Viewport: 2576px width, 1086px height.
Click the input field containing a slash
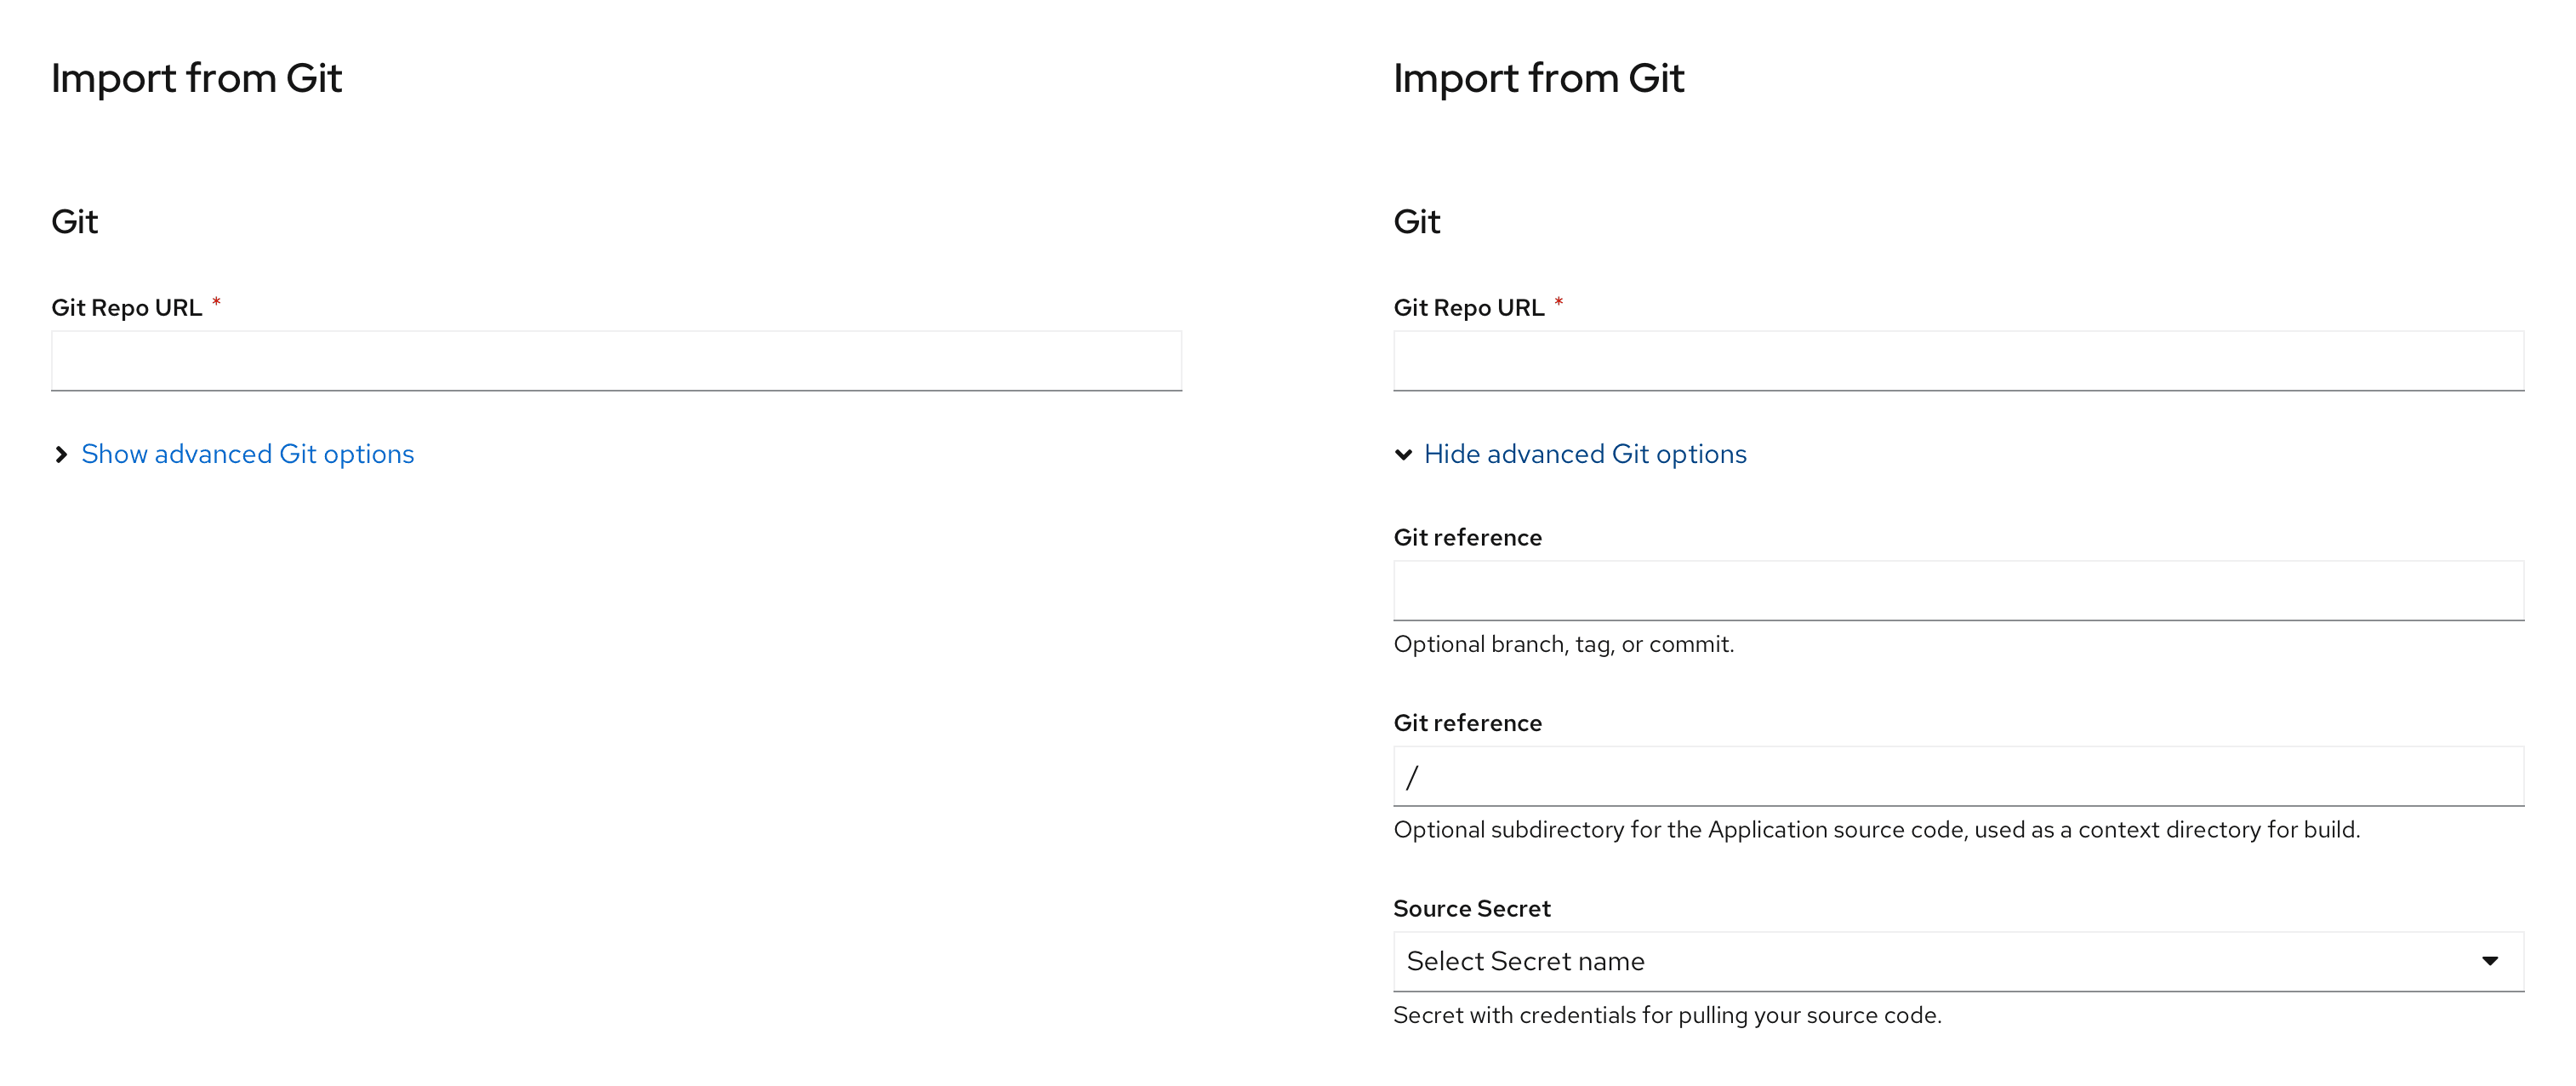tap(1957, 777)
